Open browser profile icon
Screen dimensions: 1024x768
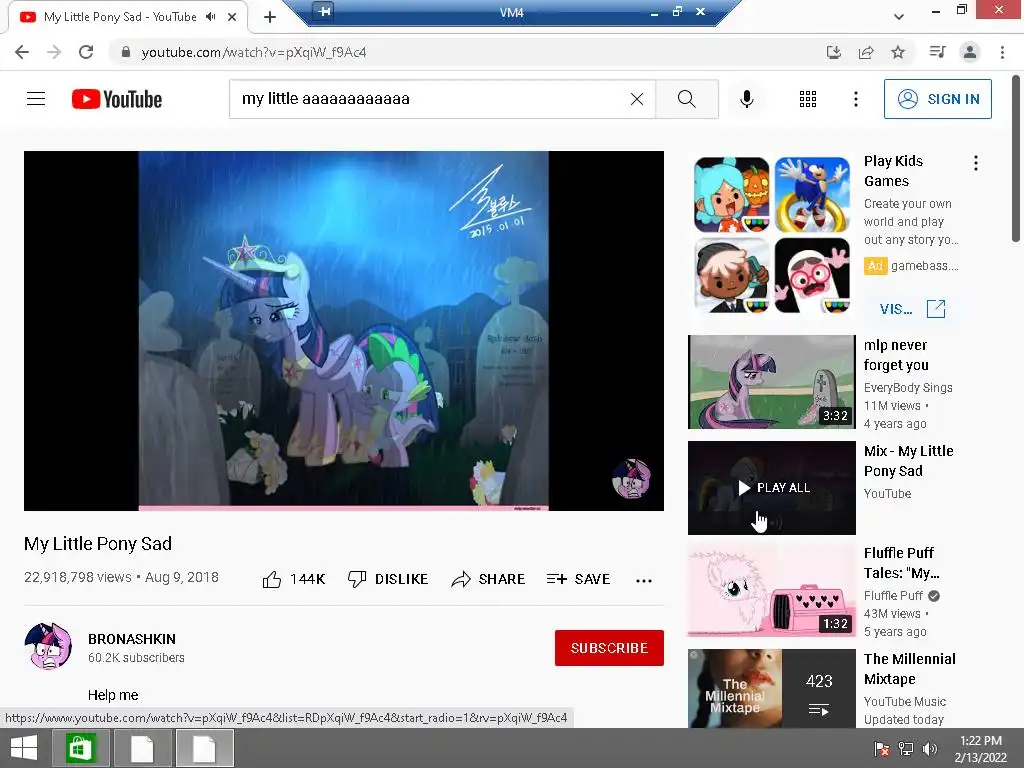pyautogui.click(x=970, y=52)
